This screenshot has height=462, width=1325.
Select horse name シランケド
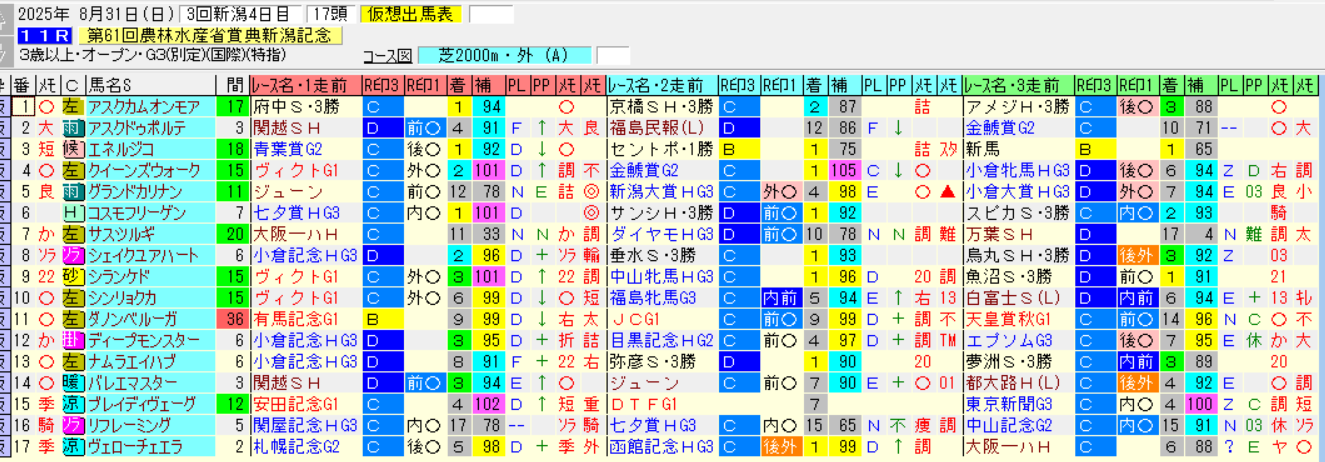pos(152,276)
